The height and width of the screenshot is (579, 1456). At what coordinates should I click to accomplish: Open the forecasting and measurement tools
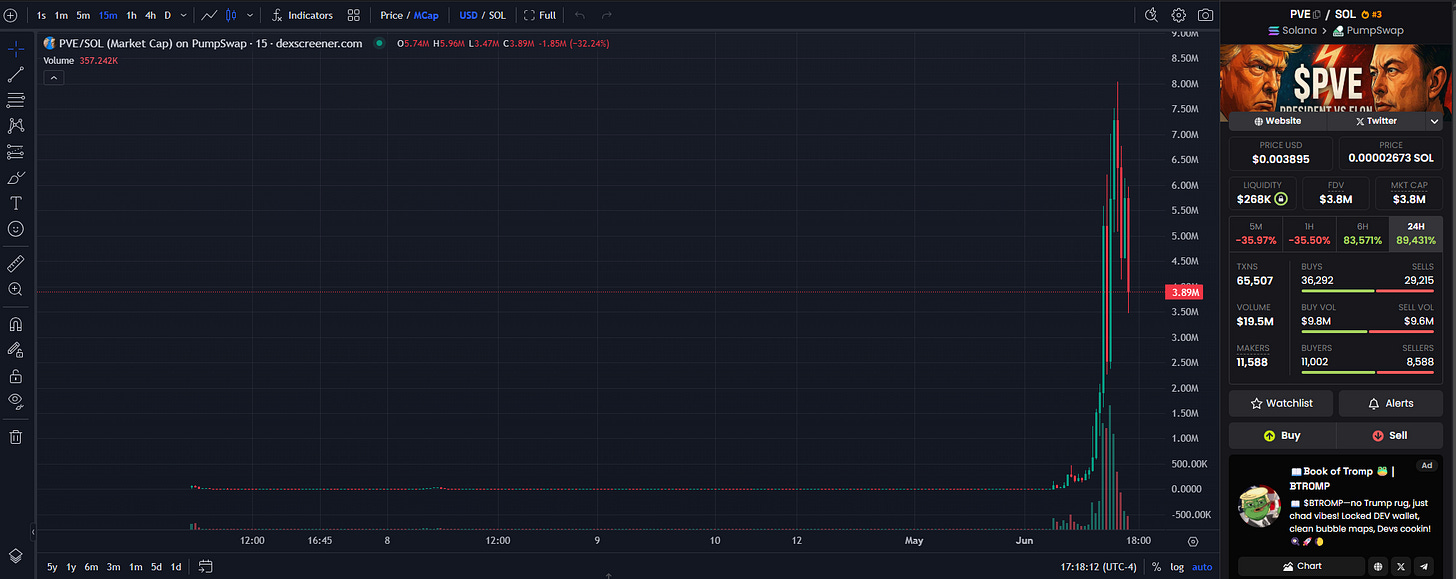15,152
